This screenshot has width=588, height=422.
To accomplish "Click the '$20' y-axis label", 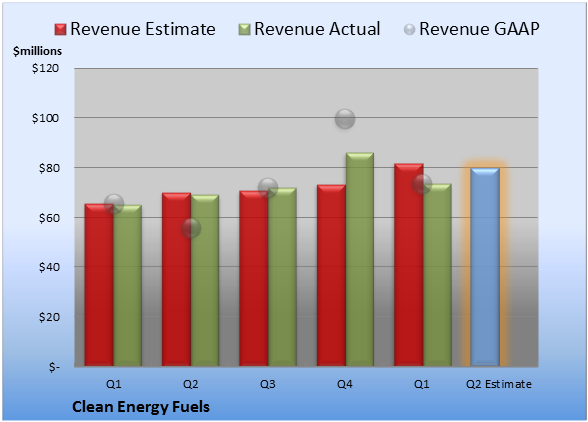I will 49,317.
